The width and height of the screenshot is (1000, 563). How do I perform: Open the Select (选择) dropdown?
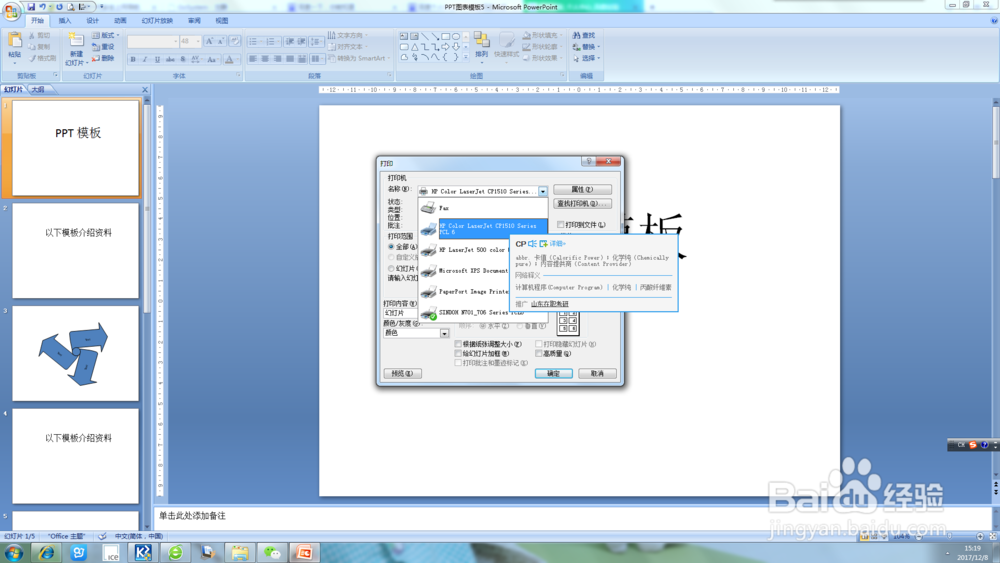[x=586, y=58]
